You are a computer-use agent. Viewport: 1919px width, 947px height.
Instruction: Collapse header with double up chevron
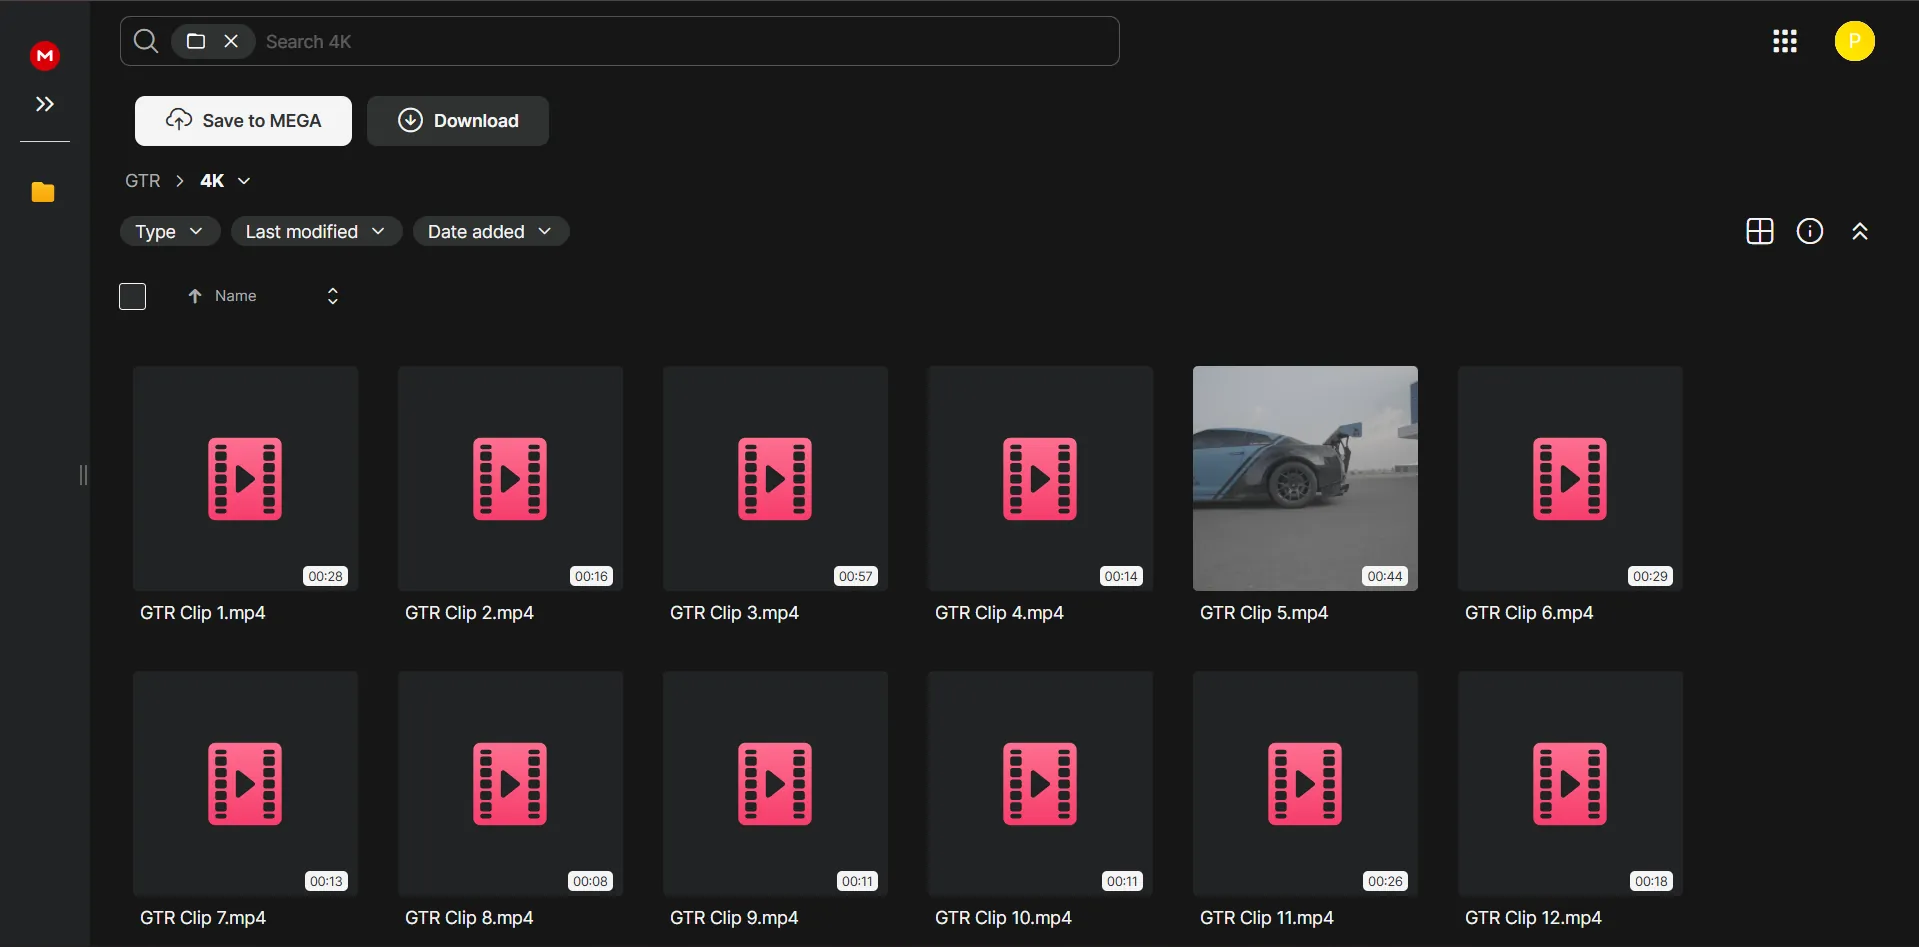coord(1859,231)
